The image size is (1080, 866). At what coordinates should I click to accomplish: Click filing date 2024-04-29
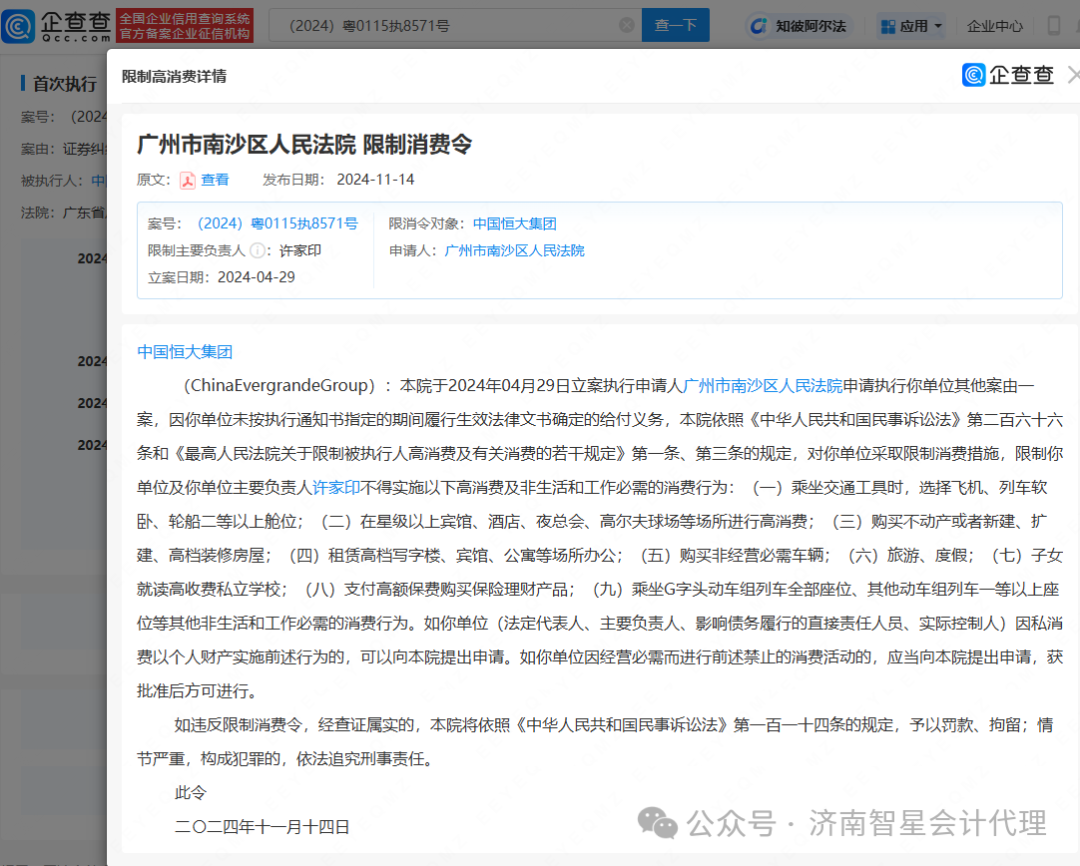256,277
